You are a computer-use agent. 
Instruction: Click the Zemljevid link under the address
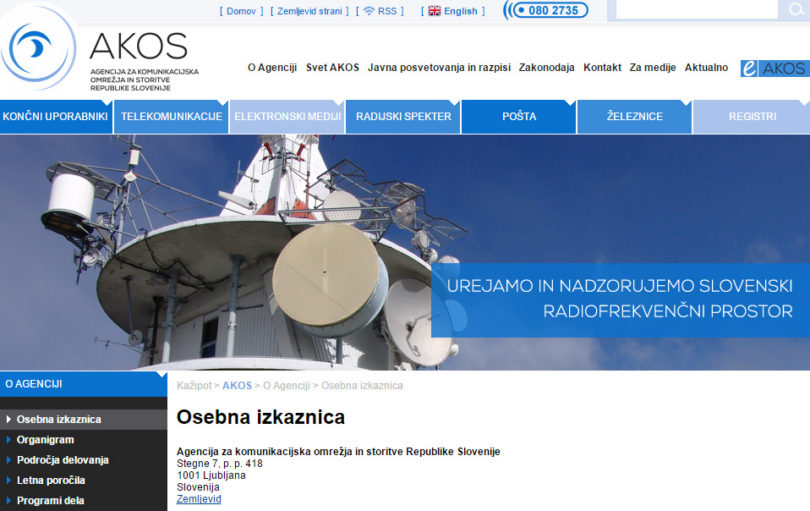pyautogui.click(x=199, y=499)
